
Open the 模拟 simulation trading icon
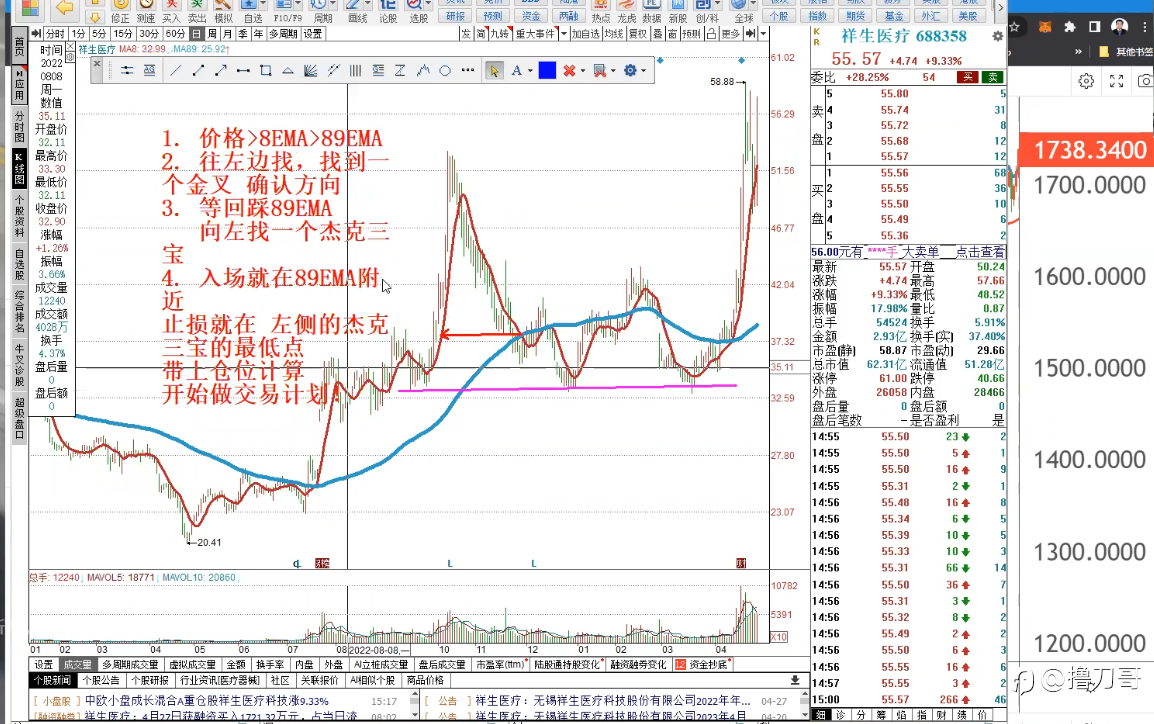[223, 11]
